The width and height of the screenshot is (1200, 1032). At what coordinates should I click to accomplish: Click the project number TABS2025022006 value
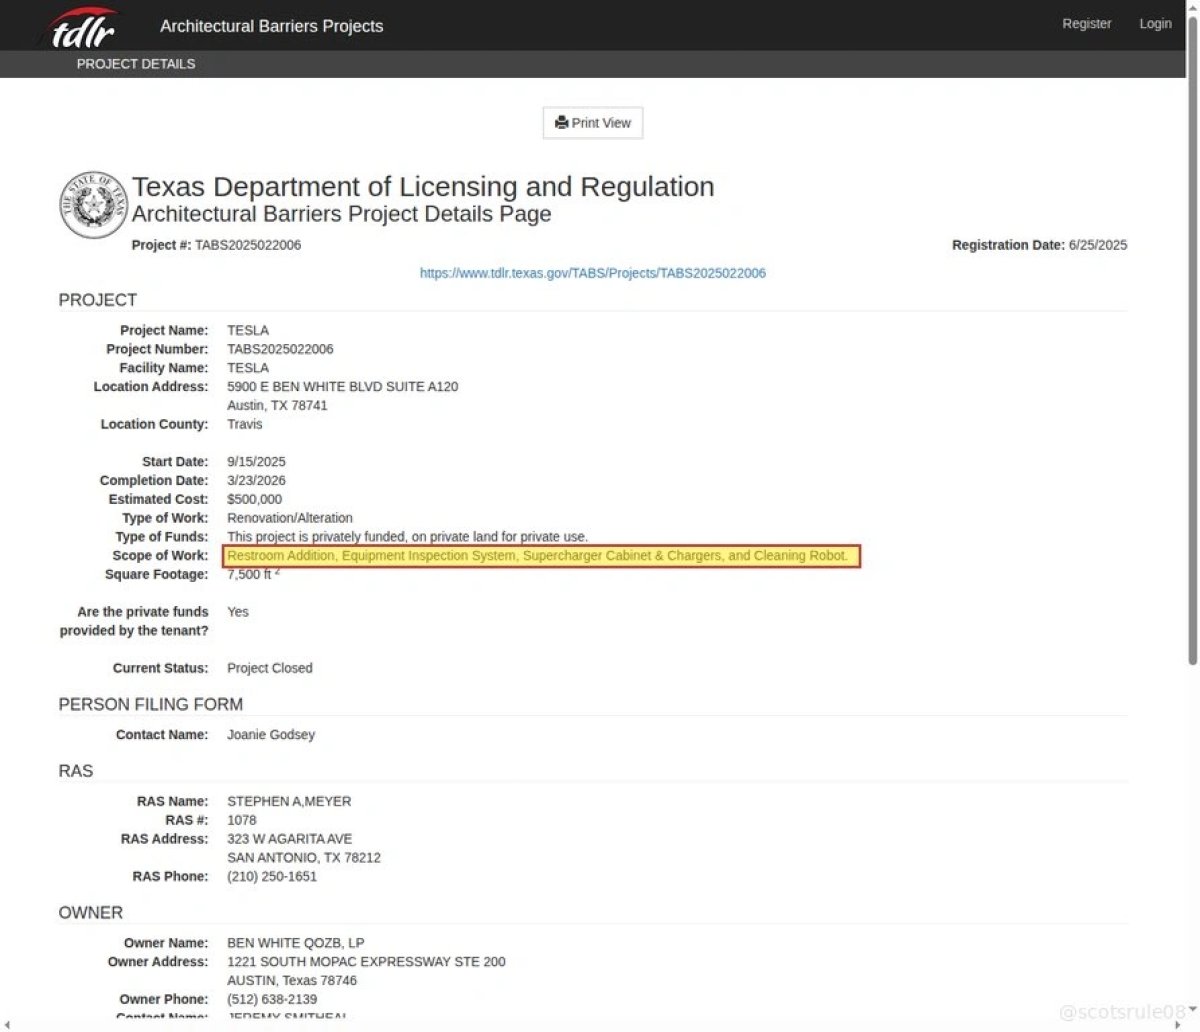280,349
